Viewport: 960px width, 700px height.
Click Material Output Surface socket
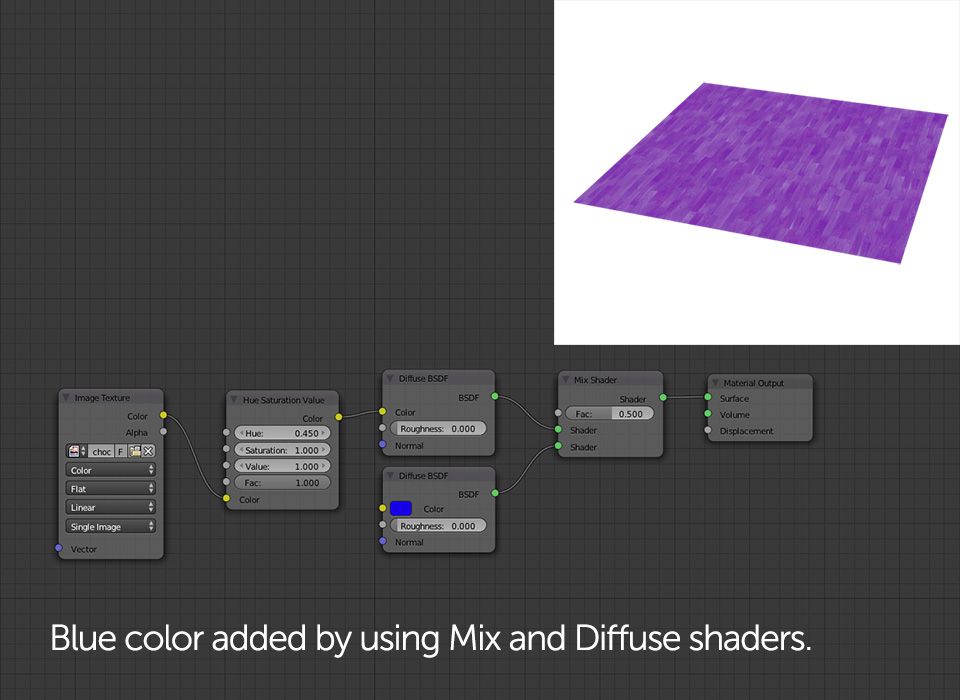point(708,397)
